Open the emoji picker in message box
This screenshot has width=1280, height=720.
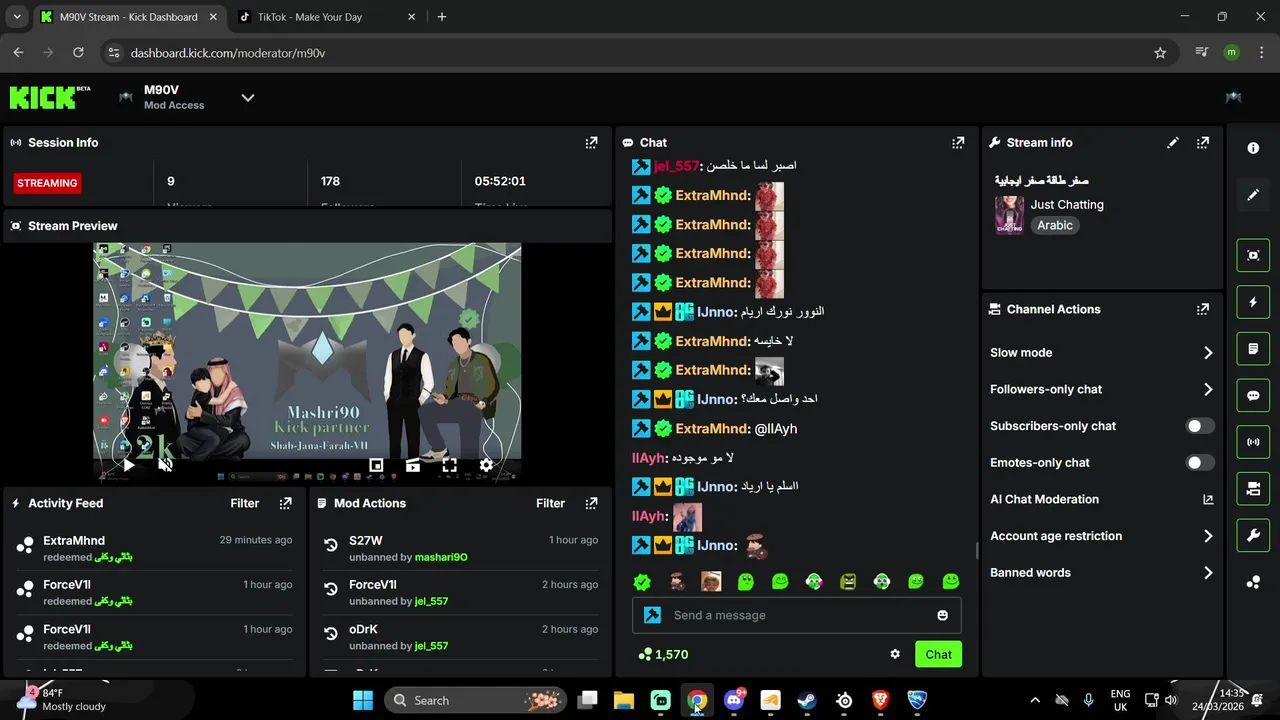942,616
